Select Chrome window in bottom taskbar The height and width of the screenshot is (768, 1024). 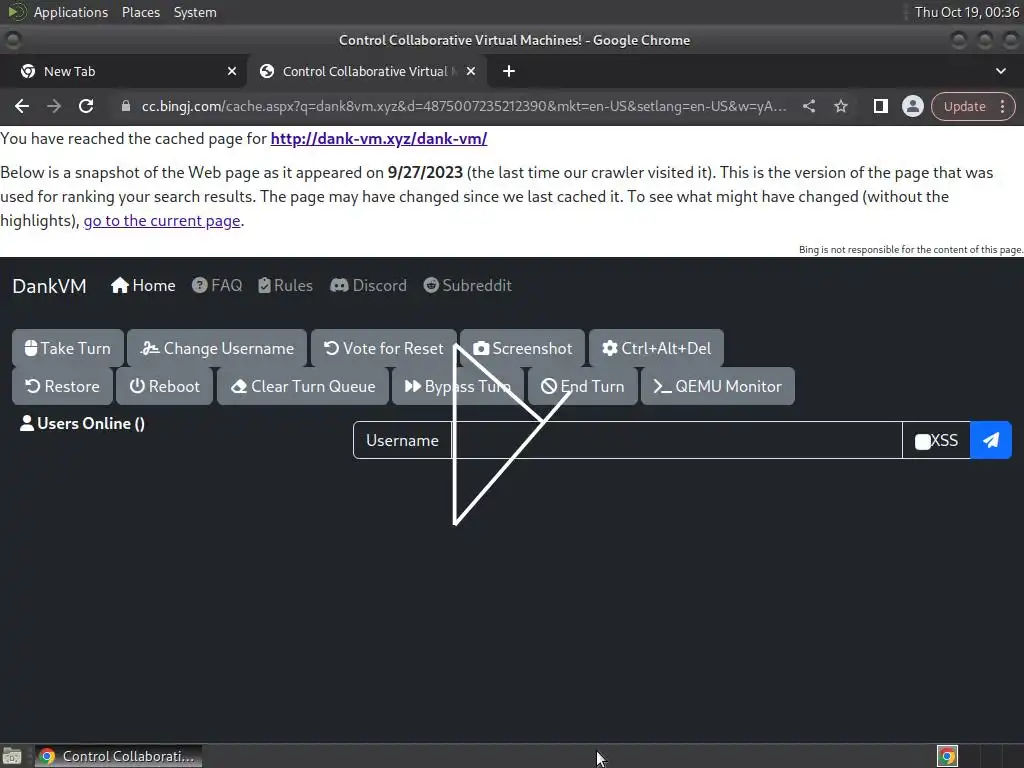(x=118, y=756)
